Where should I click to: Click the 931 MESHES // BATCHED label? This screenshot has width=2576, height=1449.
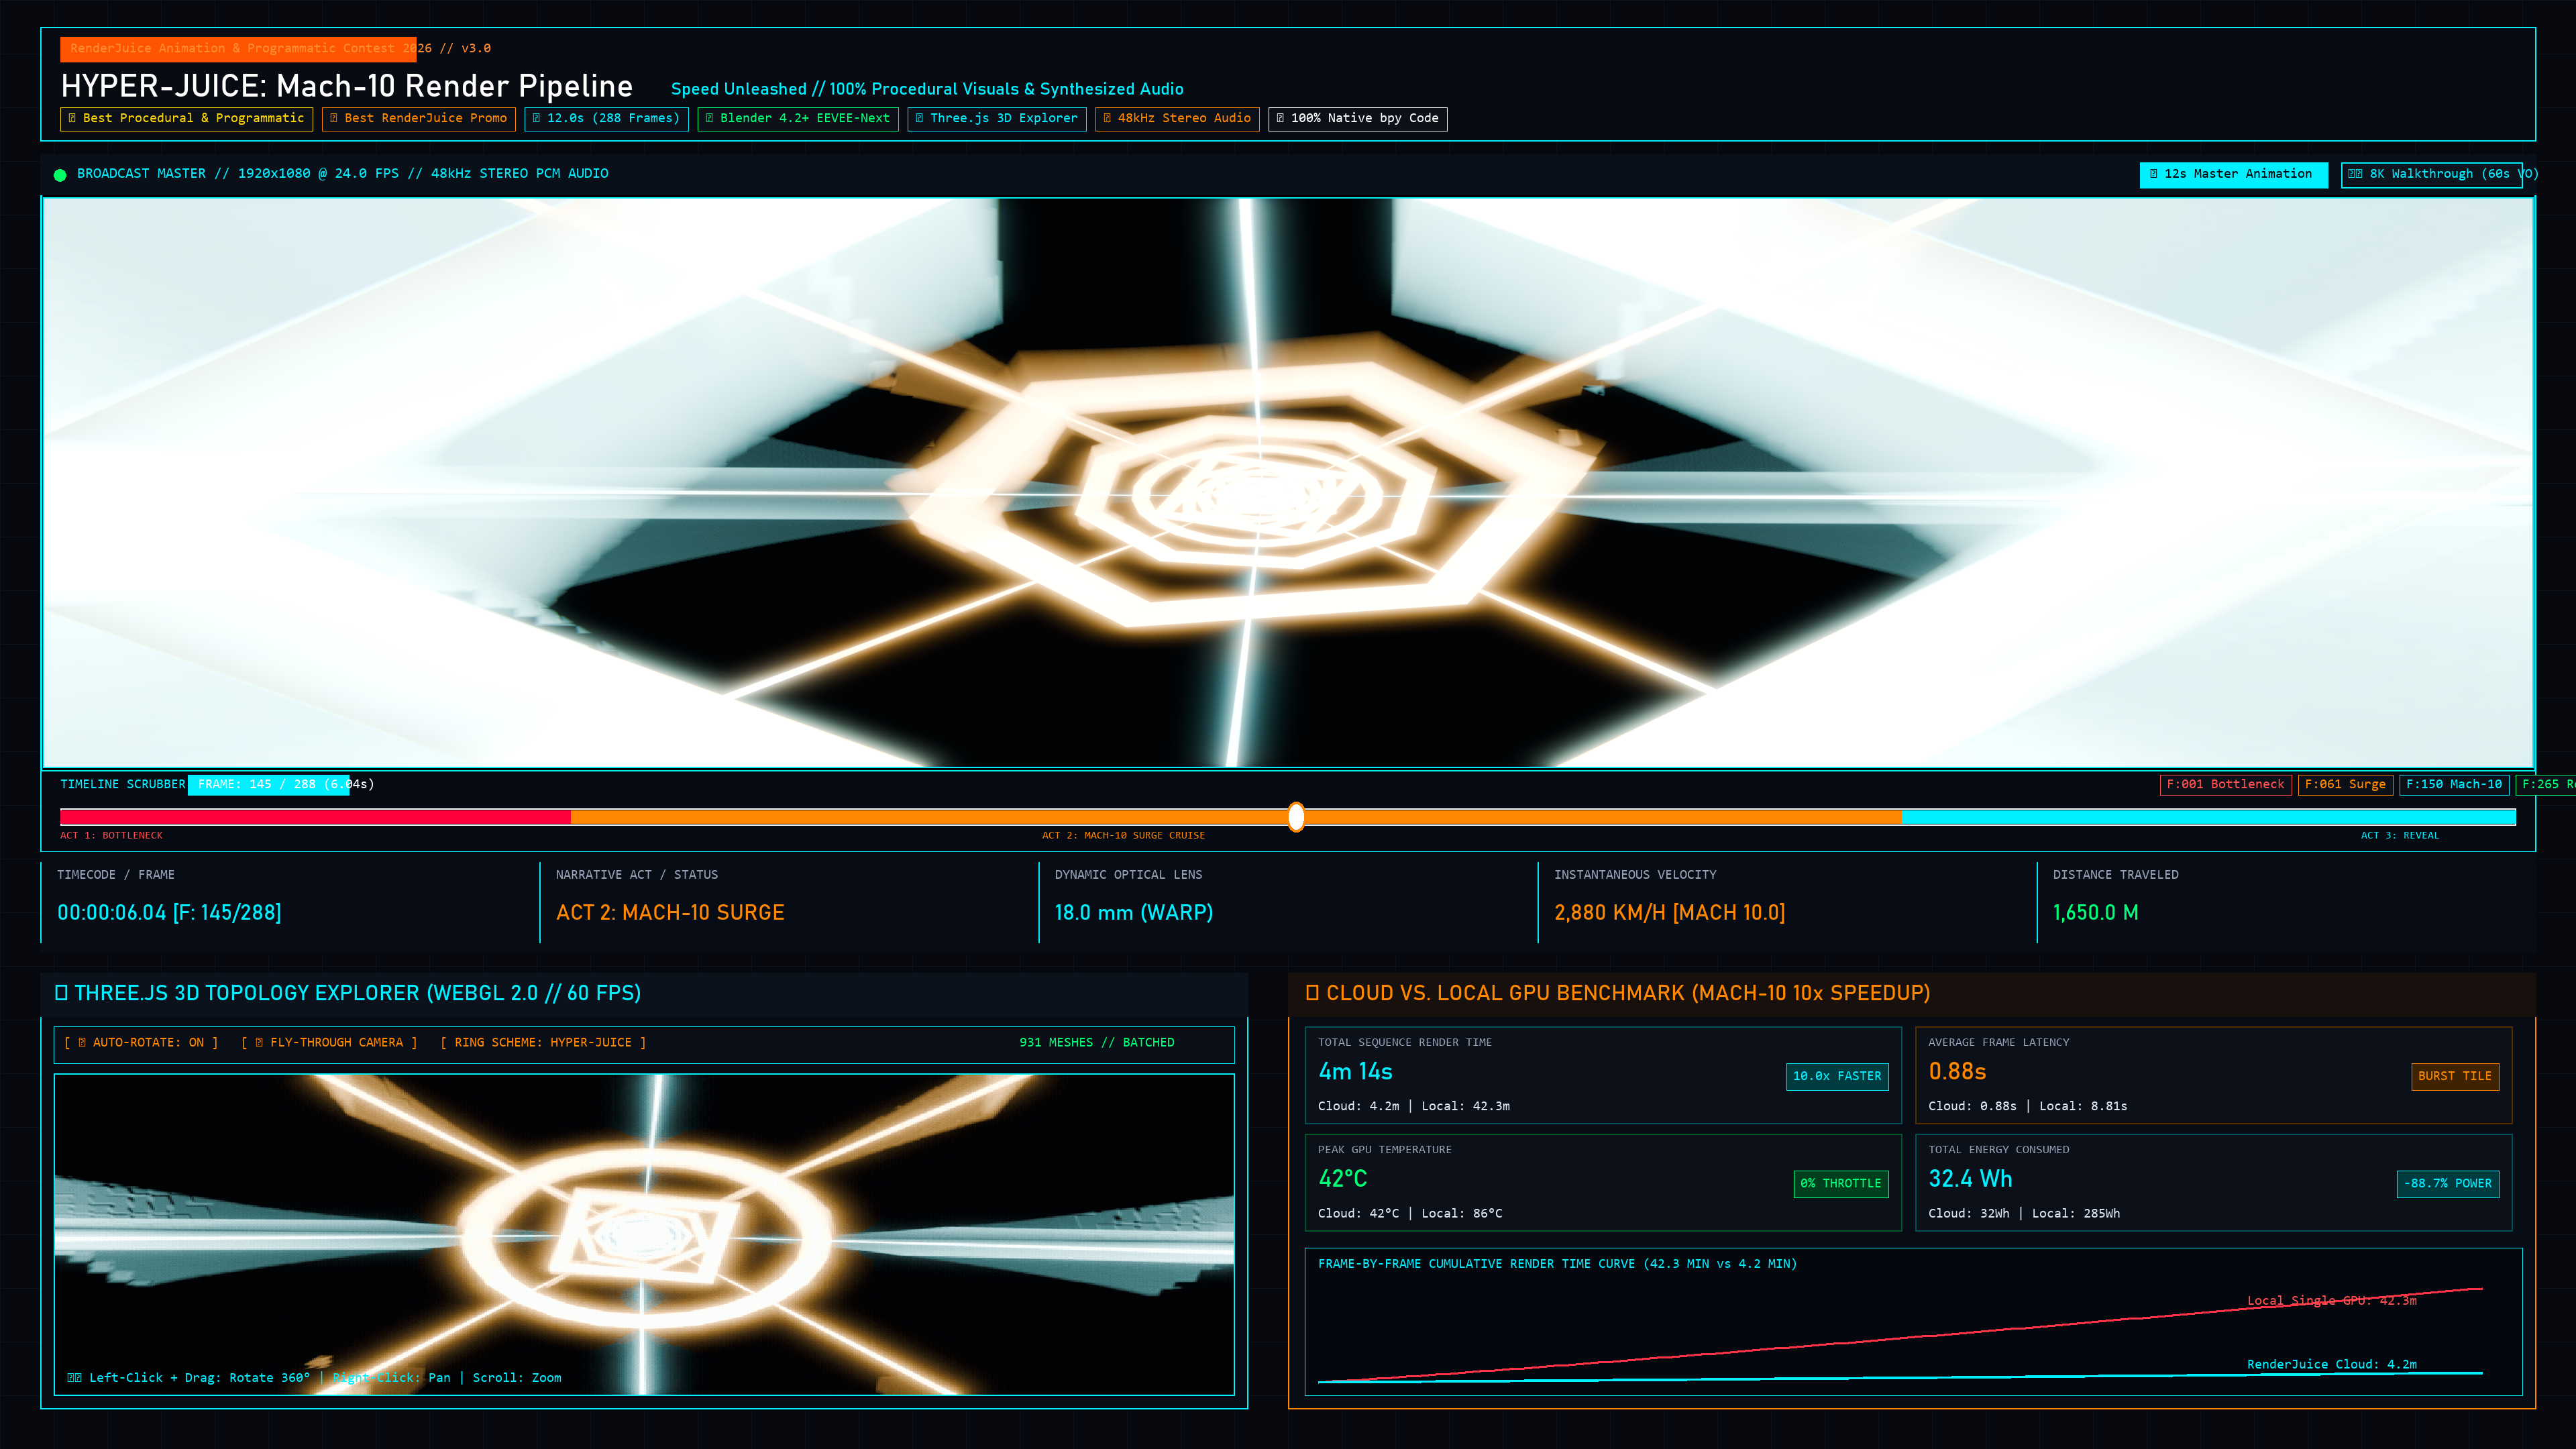pyautogui.click(x=1097, y=1042)
